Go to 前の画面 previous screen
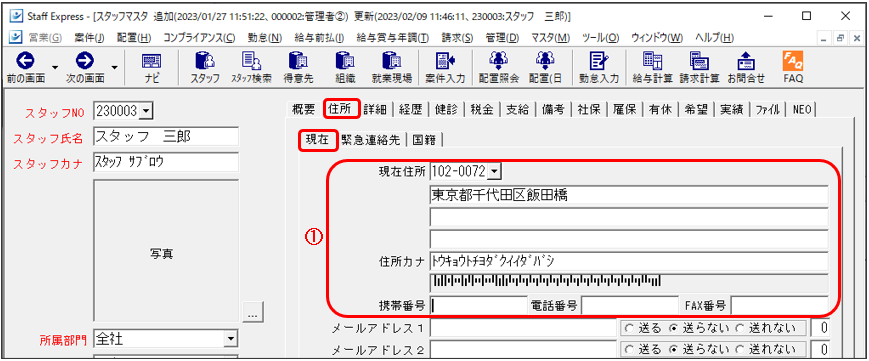 click(26, 68)
